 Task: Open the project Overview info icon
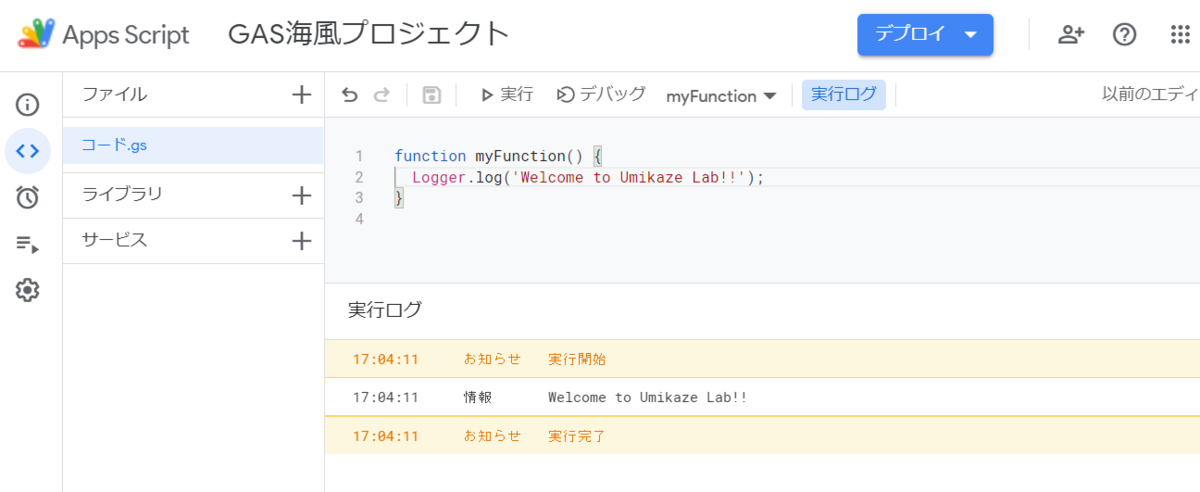pos(28,104)
